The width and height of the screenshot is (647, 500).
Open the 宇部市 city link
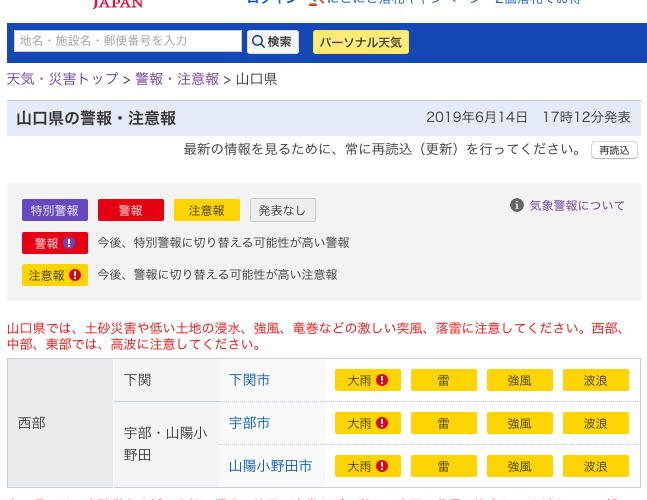click(249, 423)
